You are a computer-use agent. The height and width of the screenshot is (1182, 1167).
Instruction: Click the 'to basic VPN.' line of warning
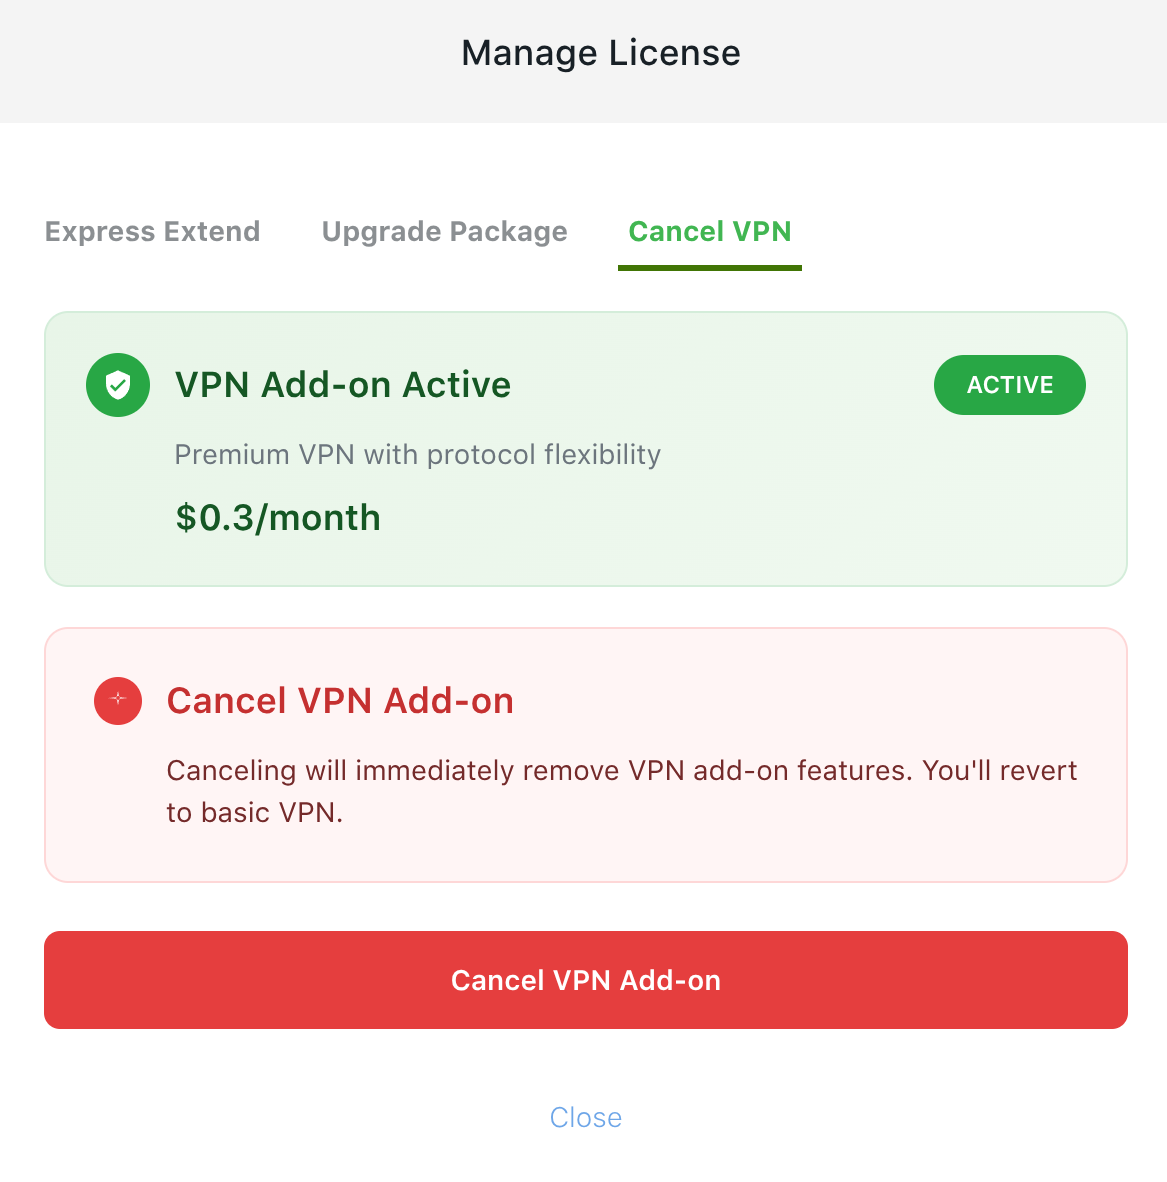click(x=255, y=813)
